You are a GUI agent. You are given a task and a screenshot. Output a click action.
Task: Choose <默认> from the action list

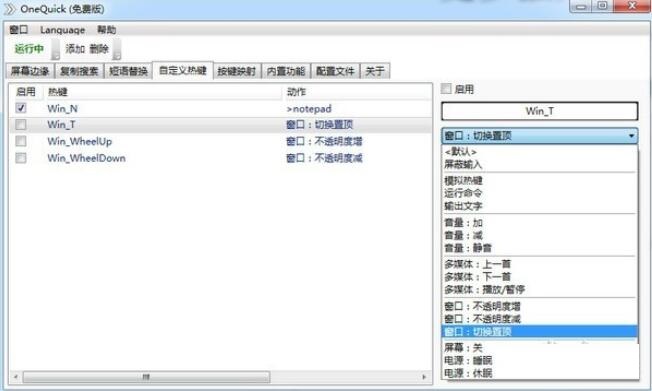click(x=539, y=151)
